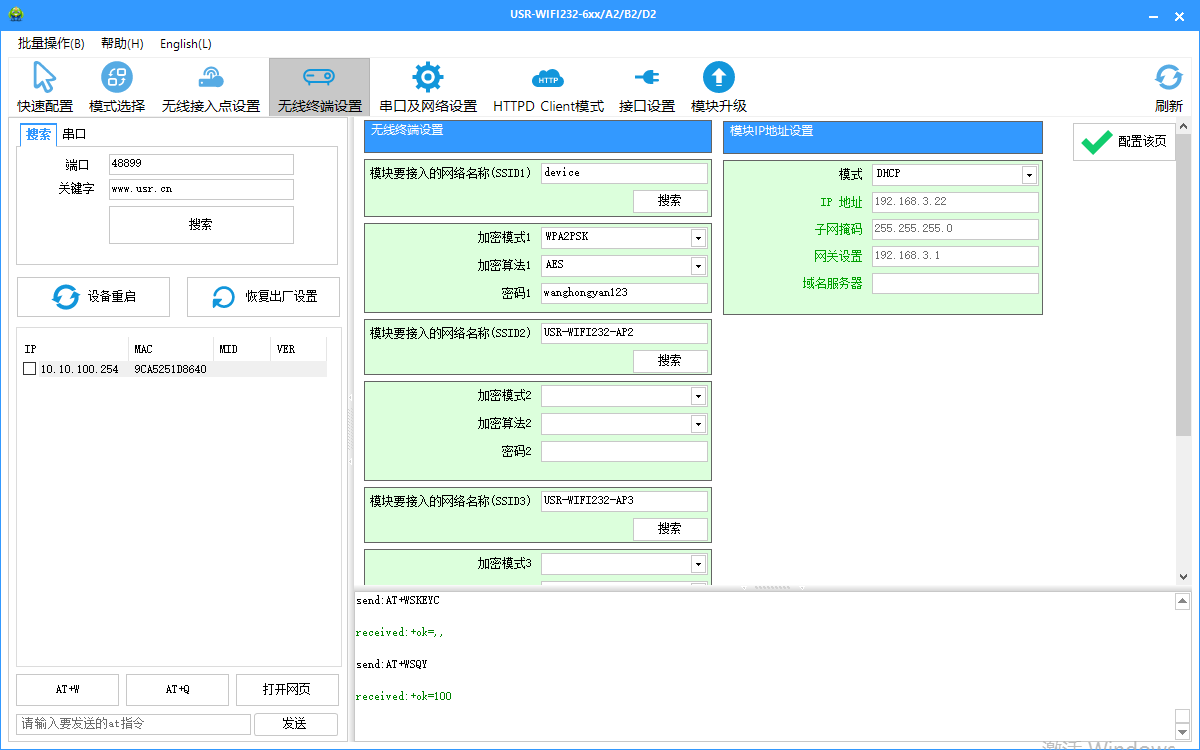Click the 子网掩码 field 255.255.255.0
1200x750 pixels.
[x=955, y=229]
